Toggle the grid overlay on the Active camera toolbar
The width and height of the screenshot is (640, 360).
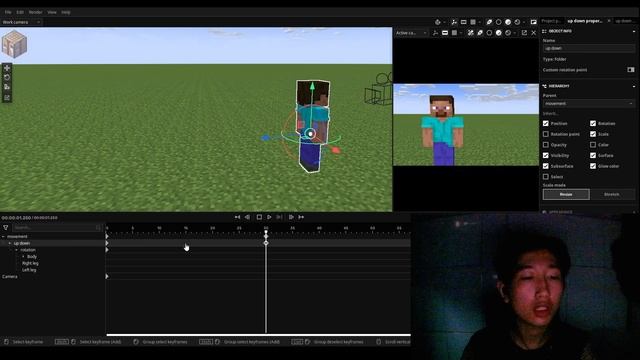coord(454,33)
